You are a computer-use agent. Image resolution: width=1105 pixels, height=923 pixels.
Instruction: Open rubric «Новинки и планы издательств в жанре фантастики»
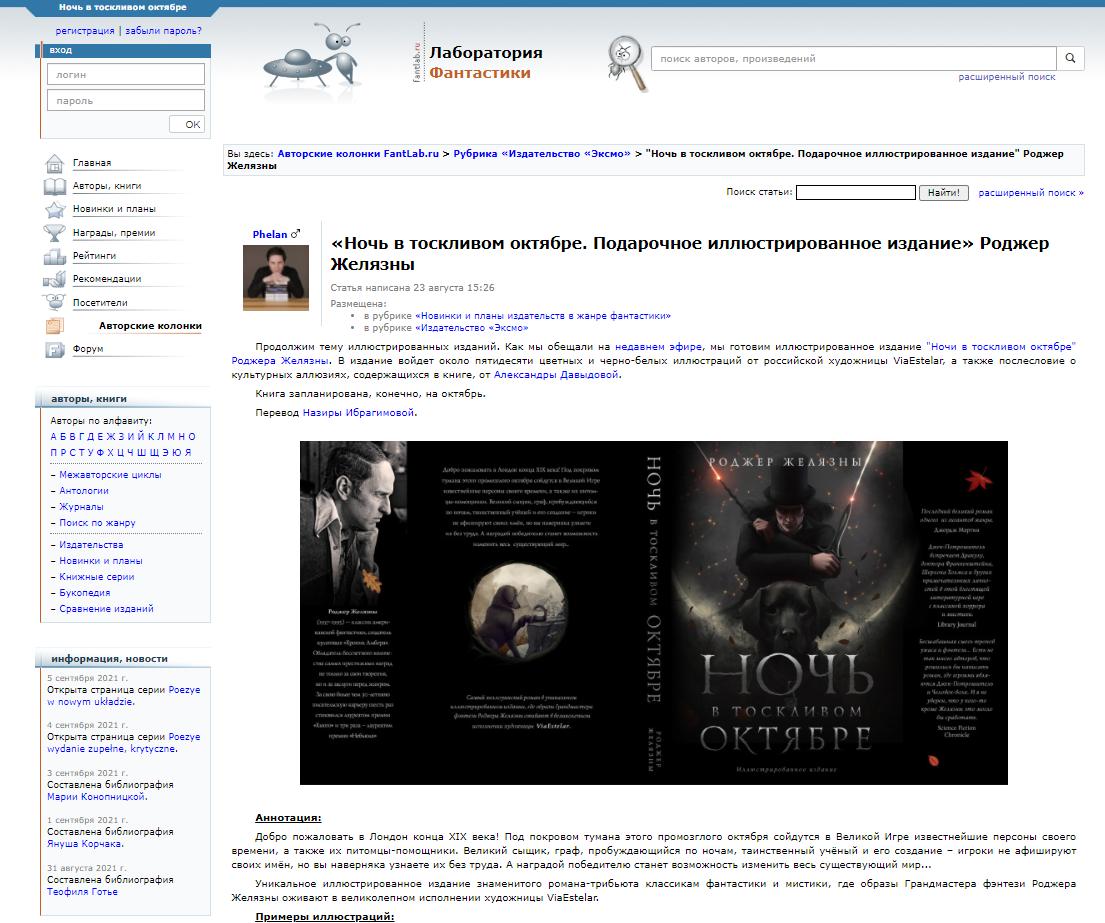pos(543,316)
